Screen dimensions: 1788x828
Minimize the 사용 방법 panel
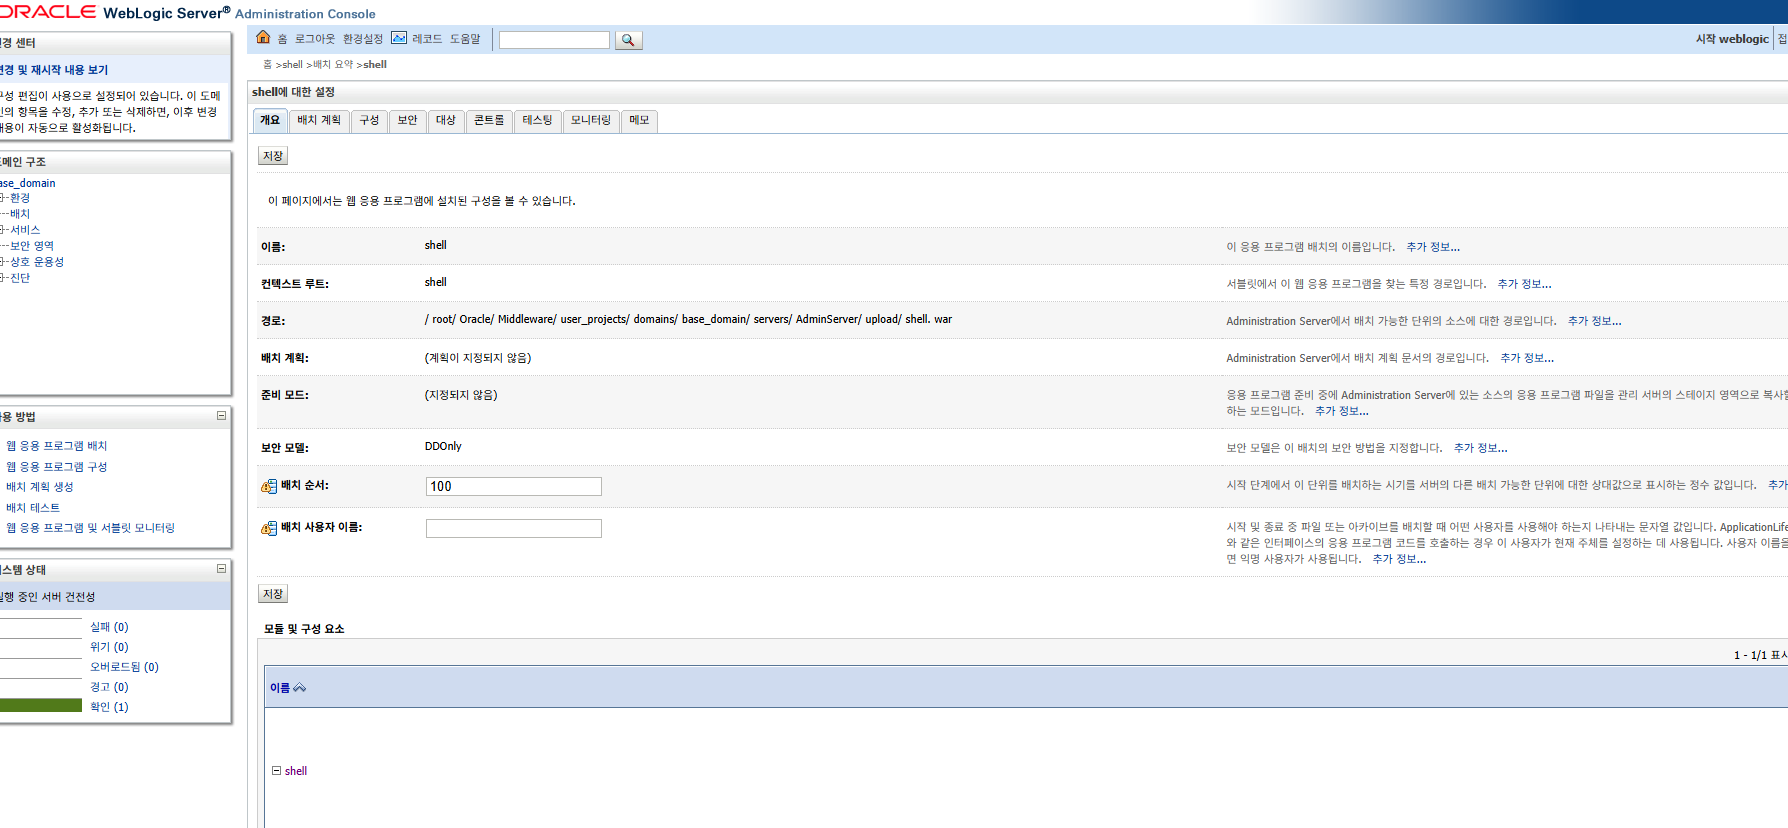[x=221, y=416]
